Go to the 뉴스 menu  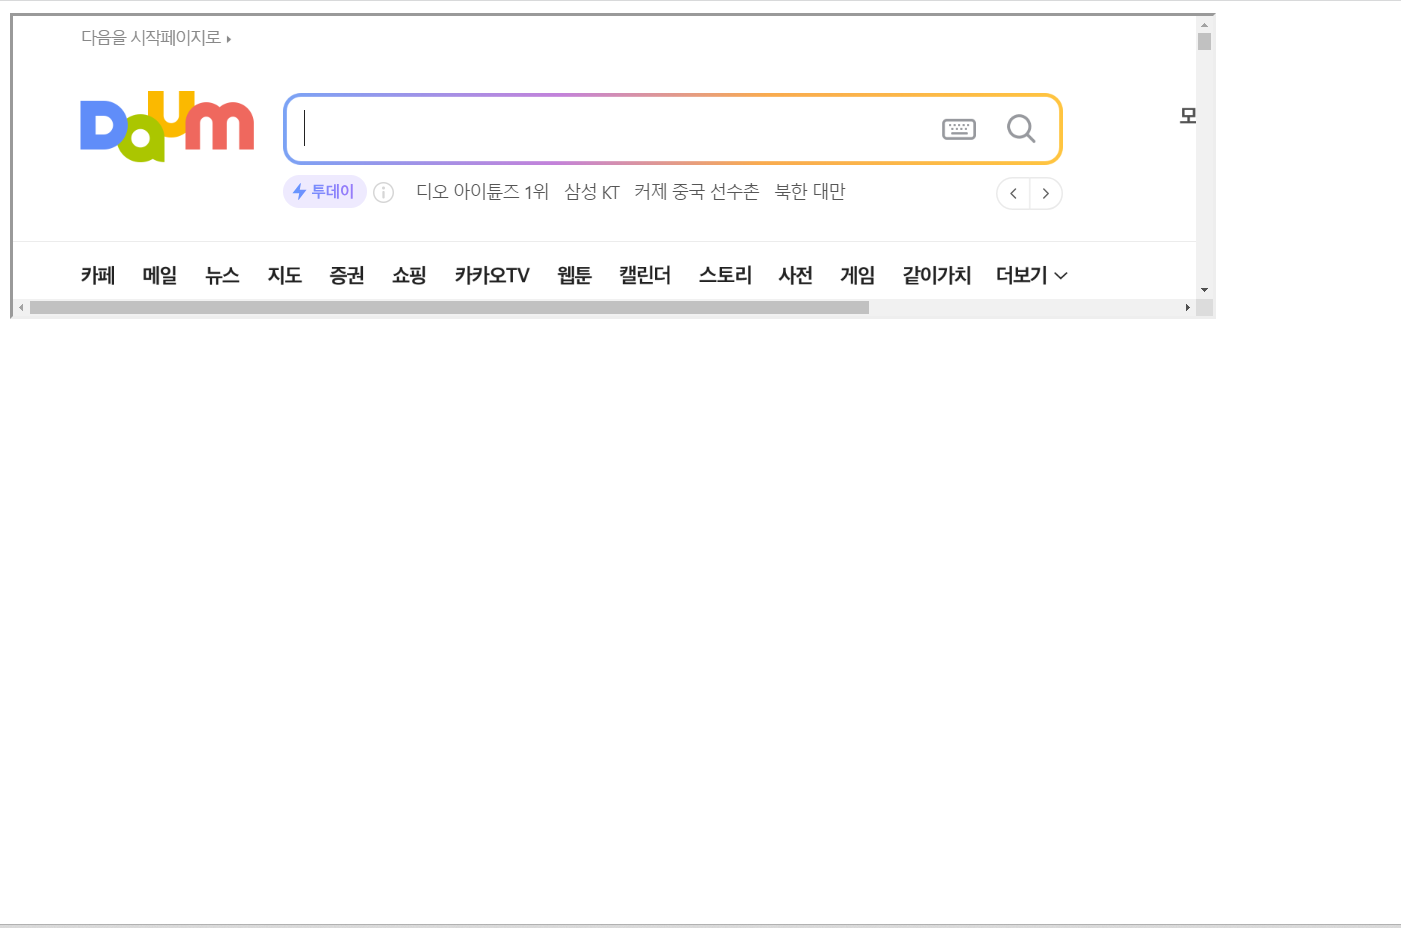click(222, 275)
